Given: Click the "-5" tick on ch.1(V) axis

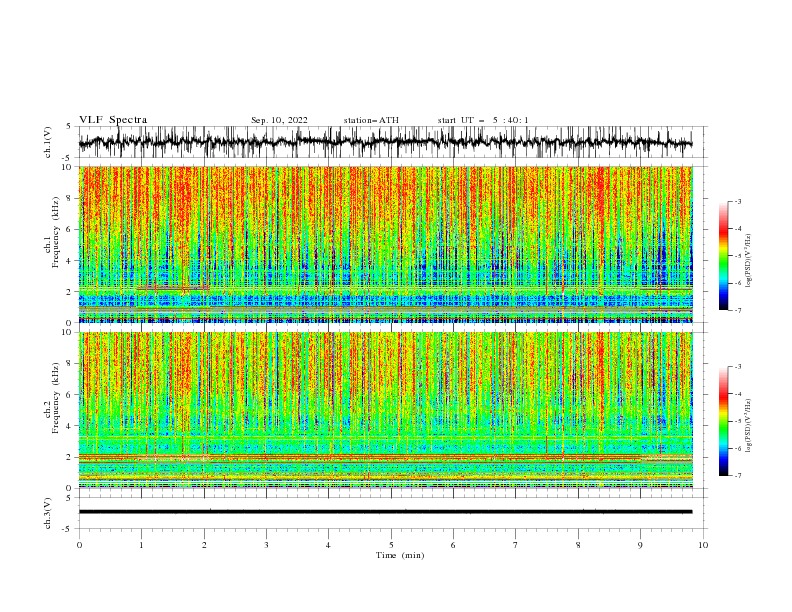Looking at the screenshot, I should point(68,158).
